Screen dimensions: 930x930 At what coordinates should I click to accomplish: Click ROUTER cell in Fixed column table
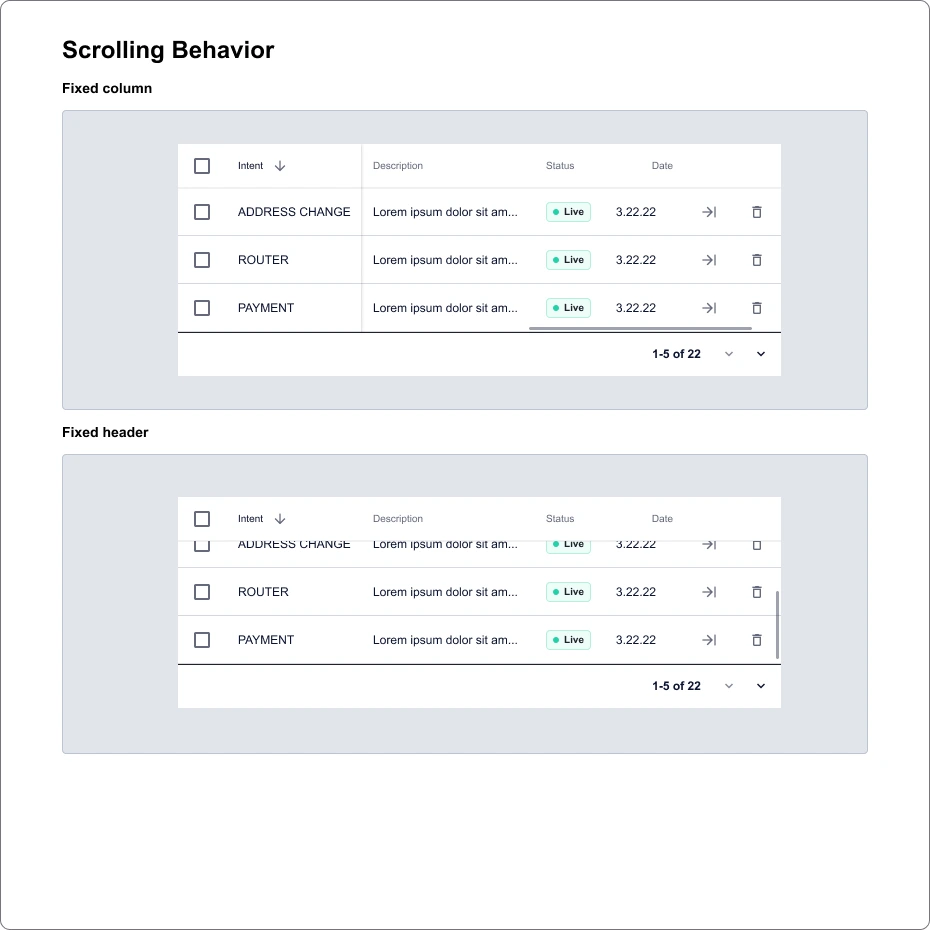(263, 260)
